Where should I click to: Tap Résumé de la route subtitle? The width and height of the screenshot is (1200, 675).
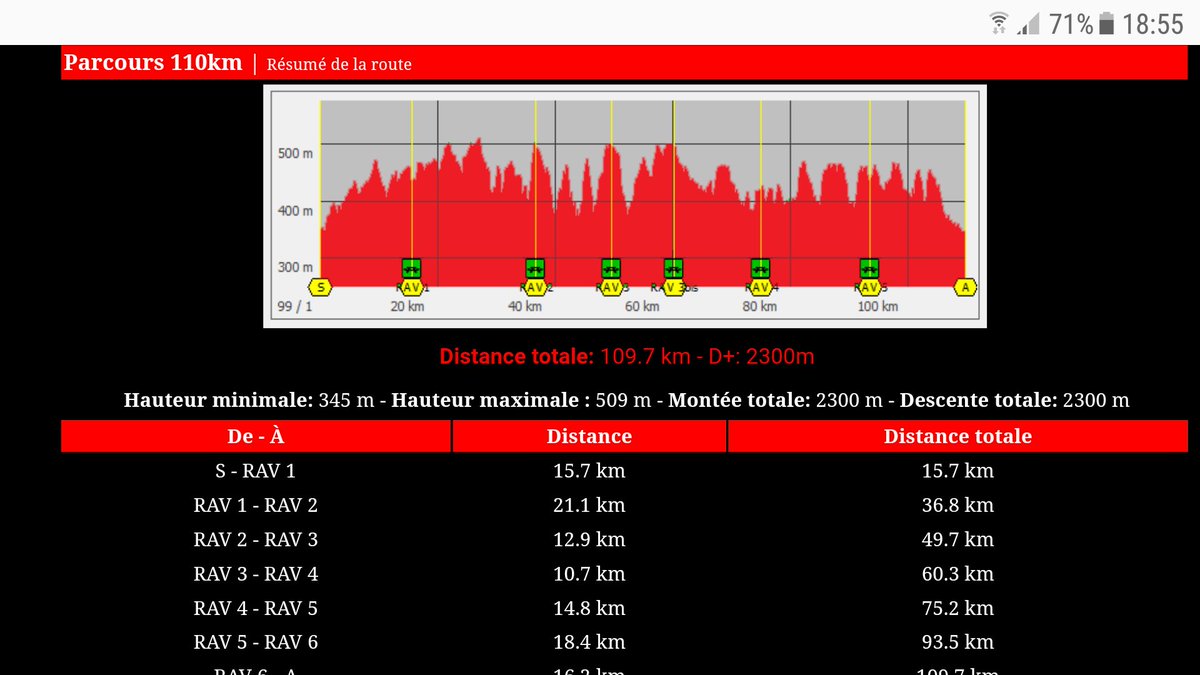point(339,64)
